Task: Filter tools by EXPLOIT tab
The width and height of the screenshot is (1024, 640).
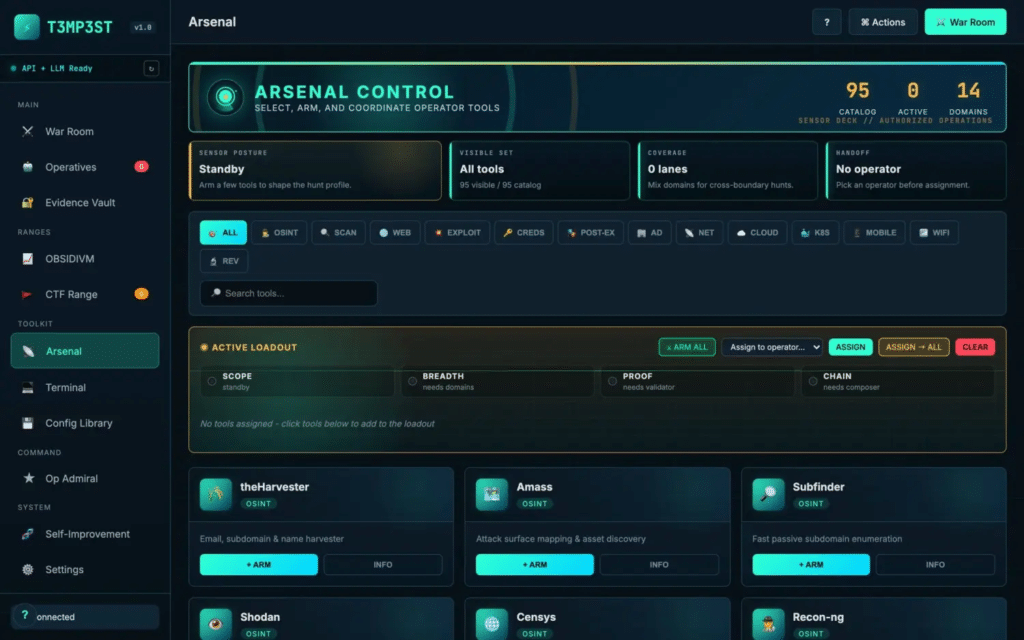Action: (457, 232)
